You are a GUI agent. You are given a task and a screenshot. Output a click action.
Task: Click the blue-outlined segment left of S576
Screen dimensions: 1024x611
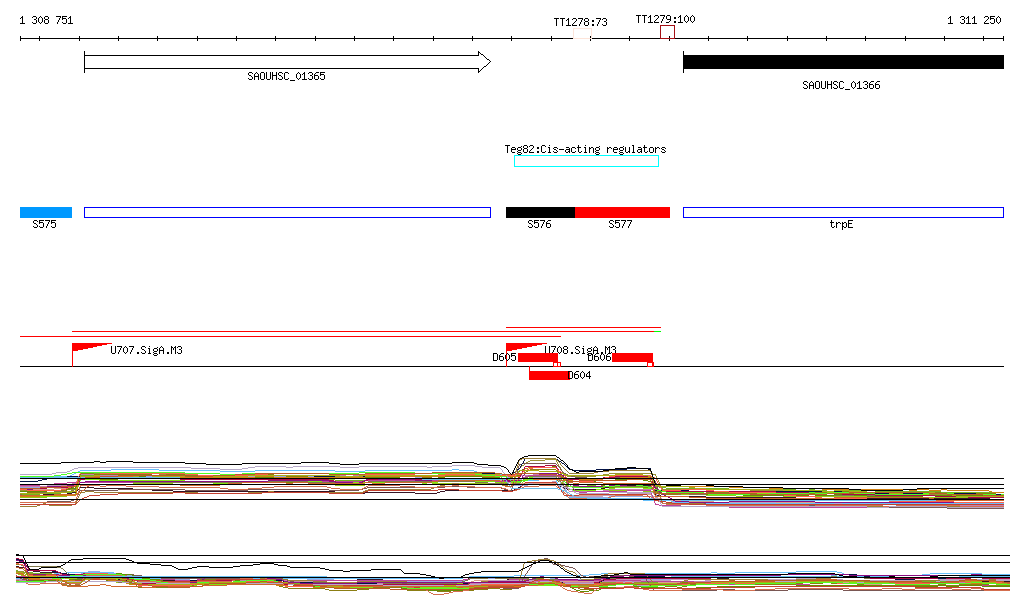click(x=287, y=212)
